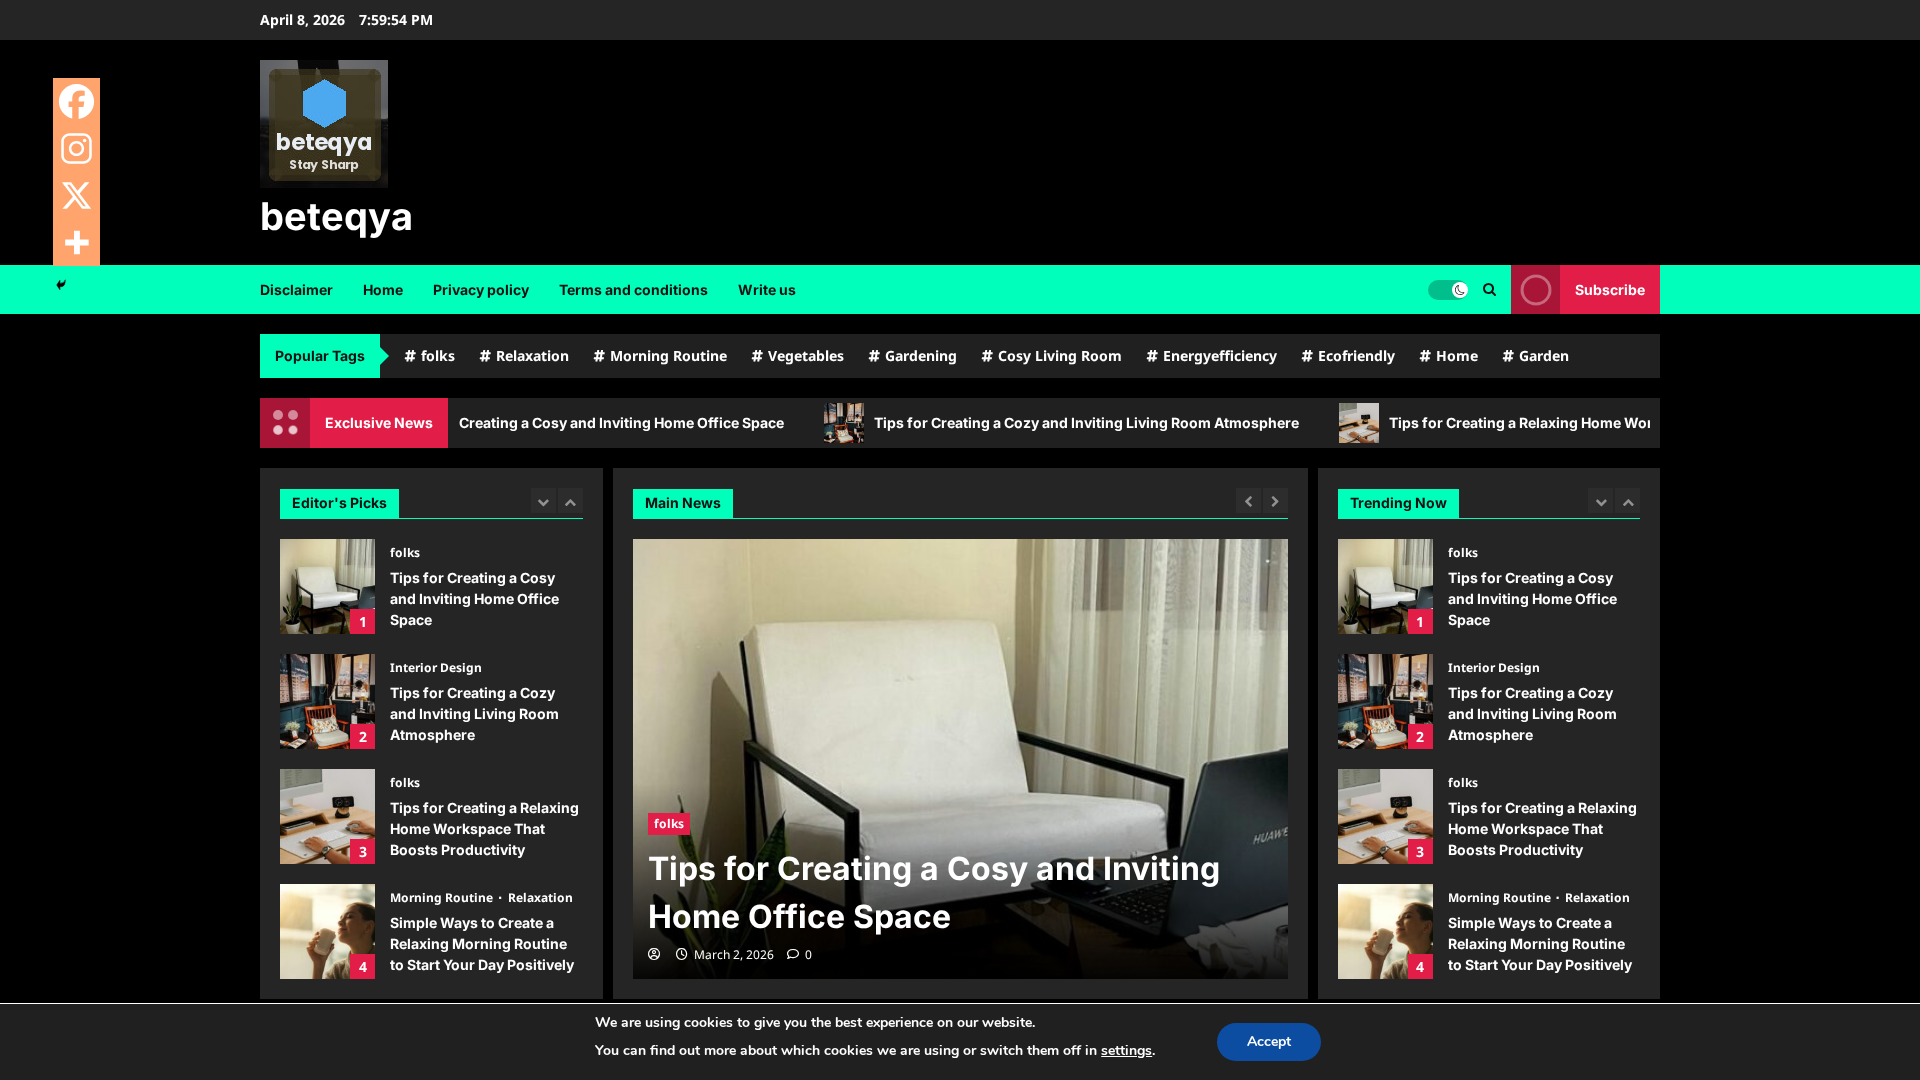
Task: Select the Instagram sharing icon
Action: click(x=77, y=148)
